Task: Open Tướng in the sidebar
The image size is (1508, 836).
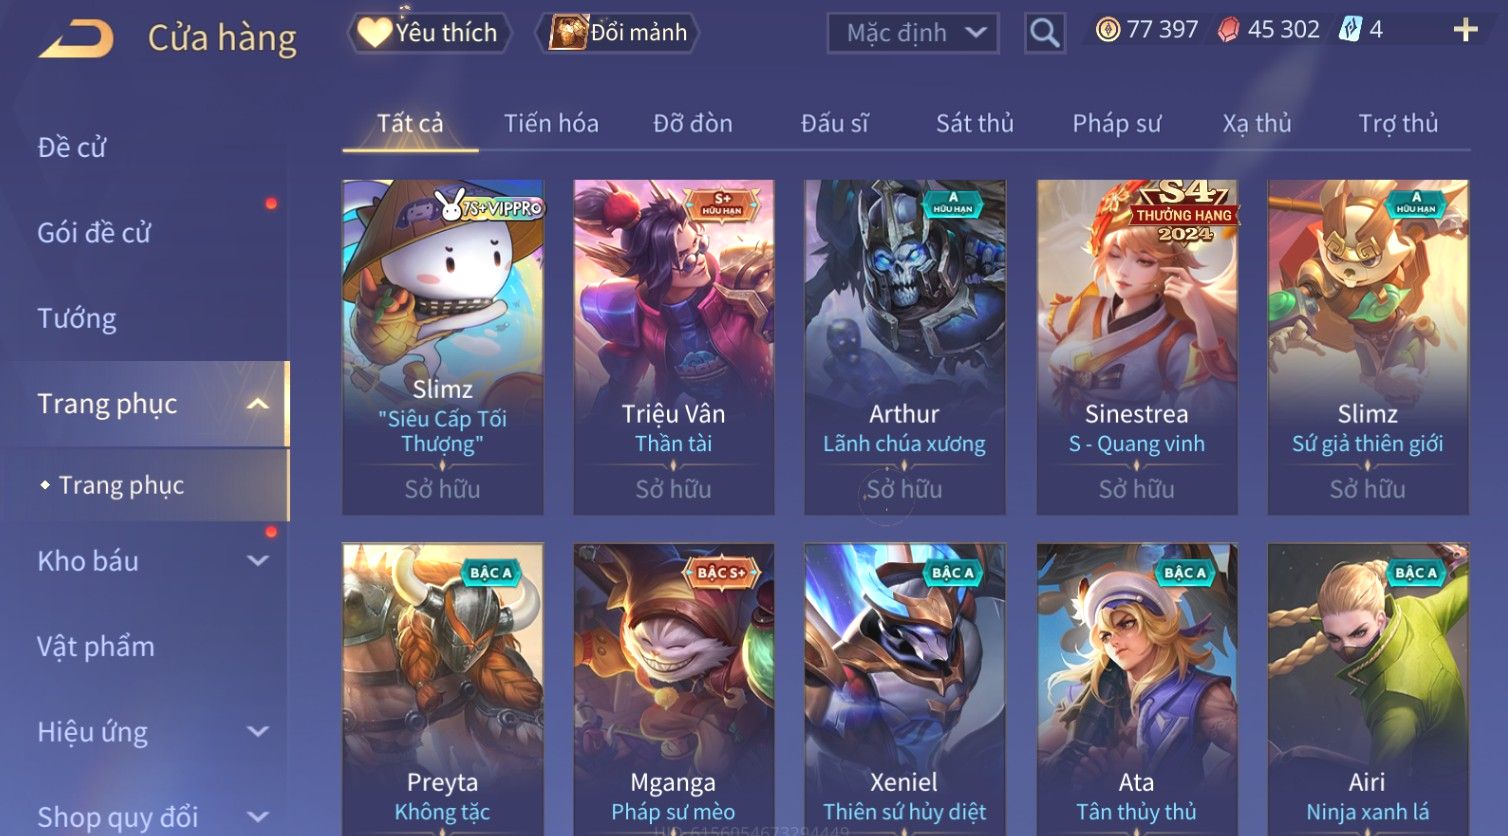Action: (77, 319)
